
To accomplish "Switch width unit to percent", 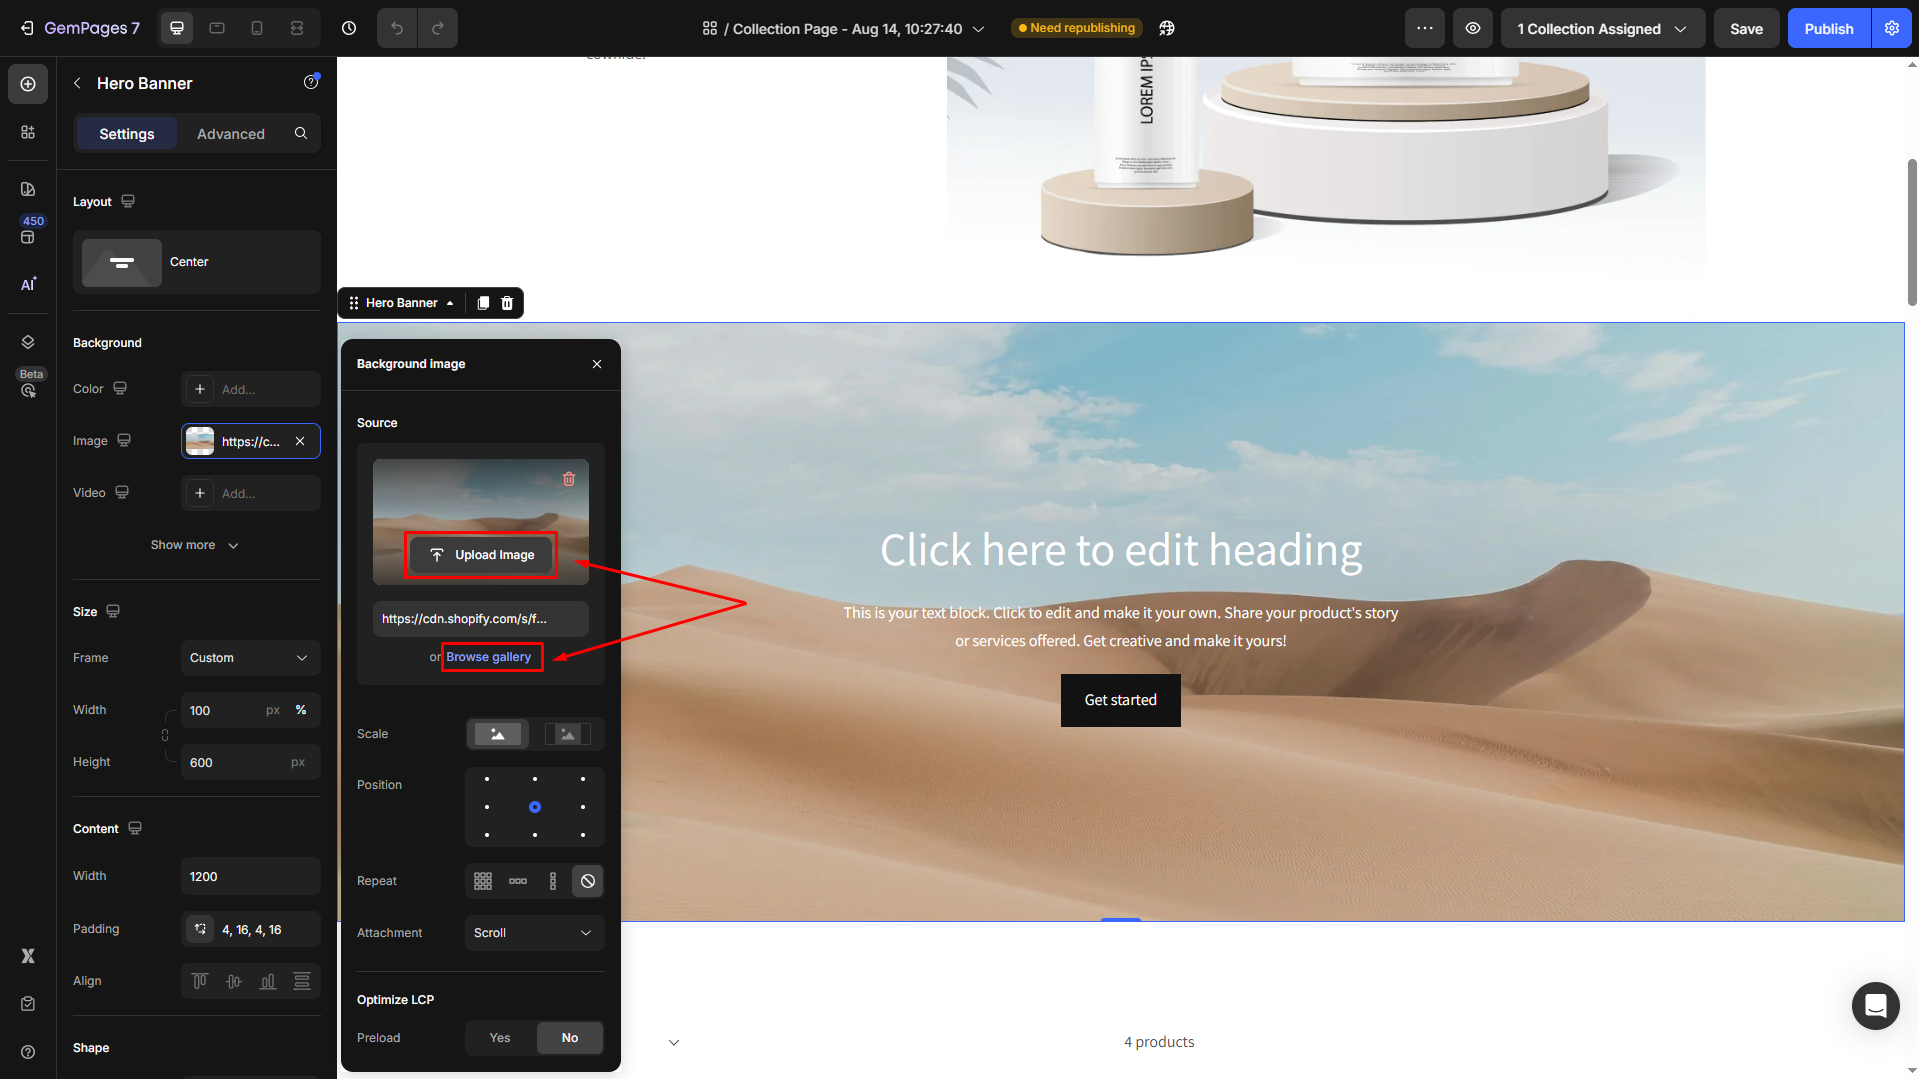I will click(x=300, y=710).
